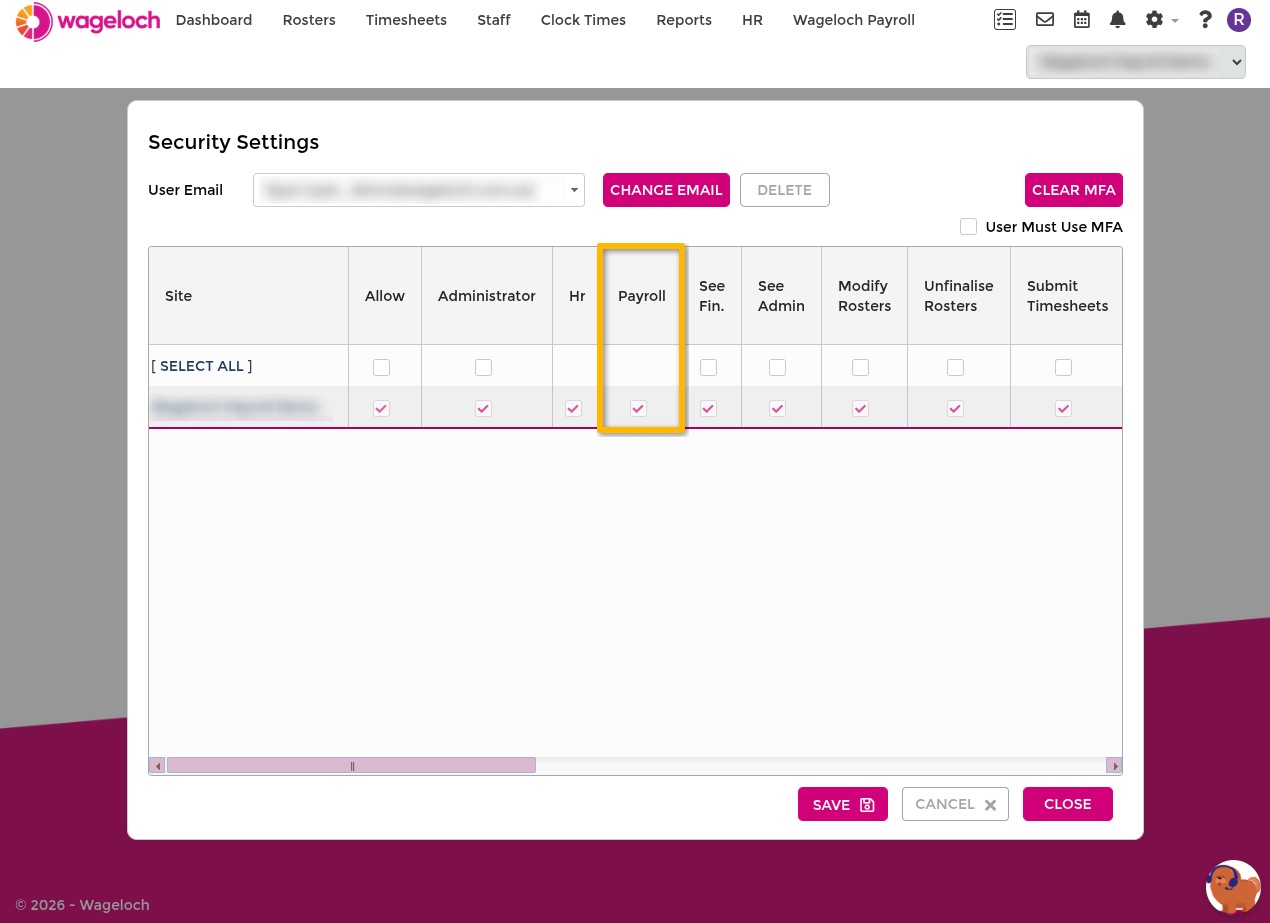Click the CHANGE EMAIL button
The width and height of the screenshot is (1270, 923).
point(666,190)
